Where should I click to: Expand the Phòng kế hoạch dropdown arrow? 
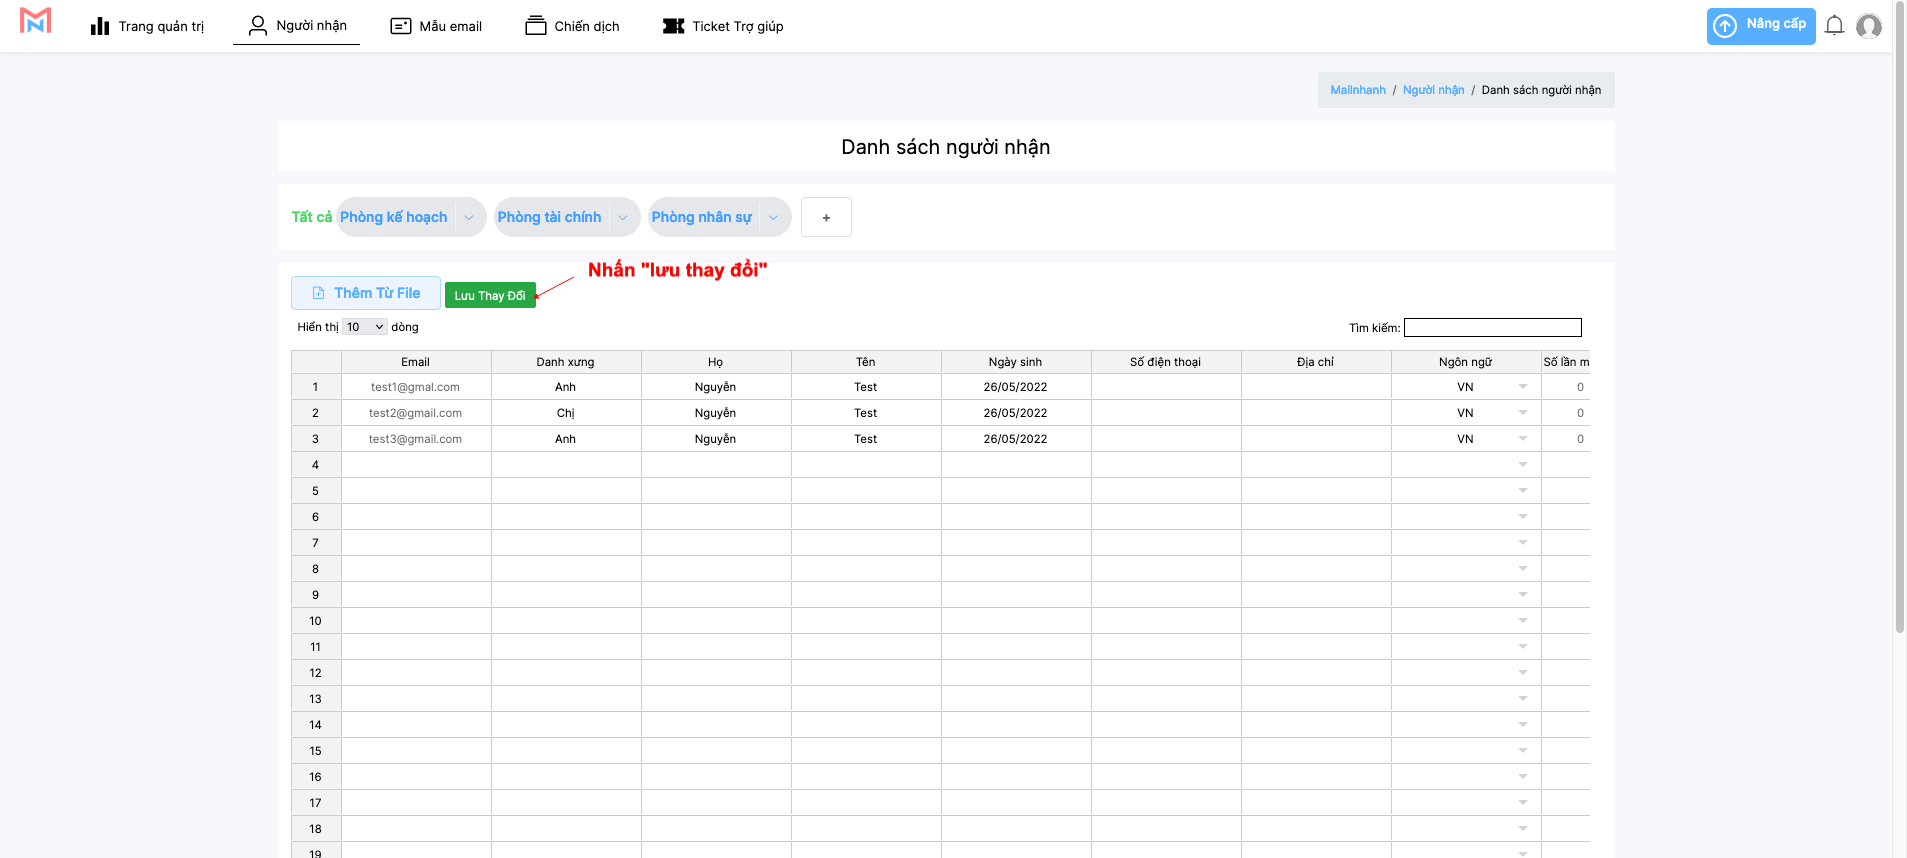[469, 218]
